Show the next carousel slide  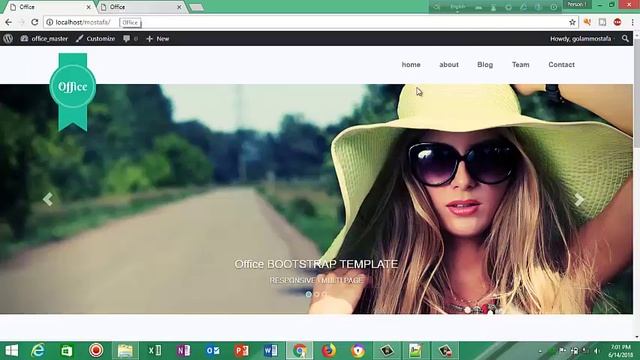point(579,199)
